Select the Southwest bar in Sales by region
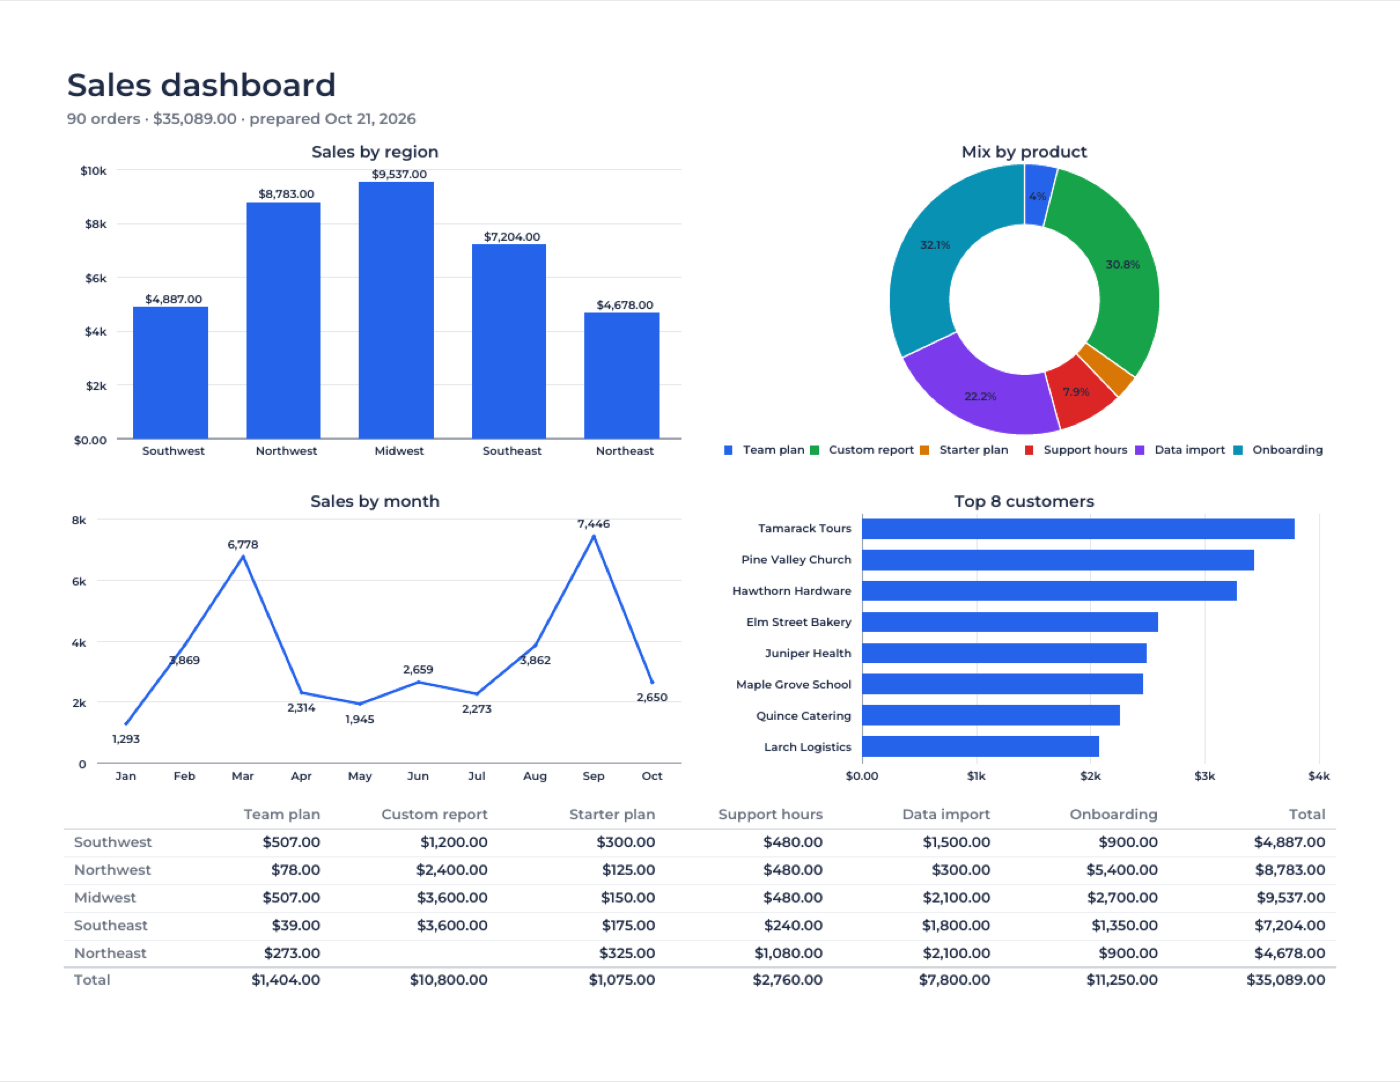 click(x=171, y=372)
